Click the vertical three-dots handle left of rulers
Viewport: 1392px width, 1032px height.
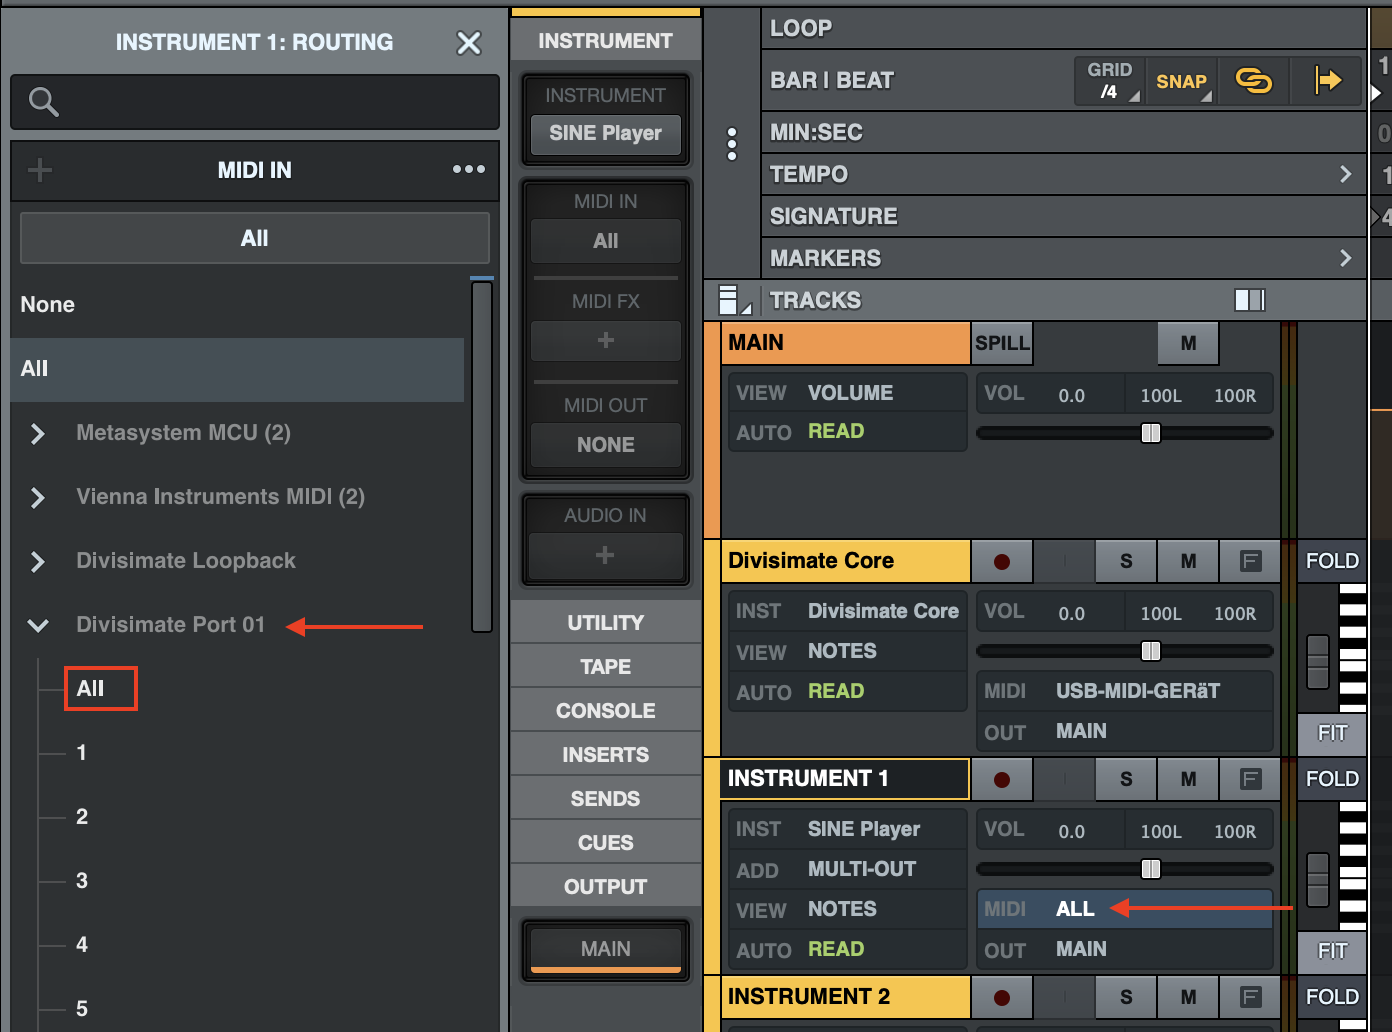click(x=732, y=144)
